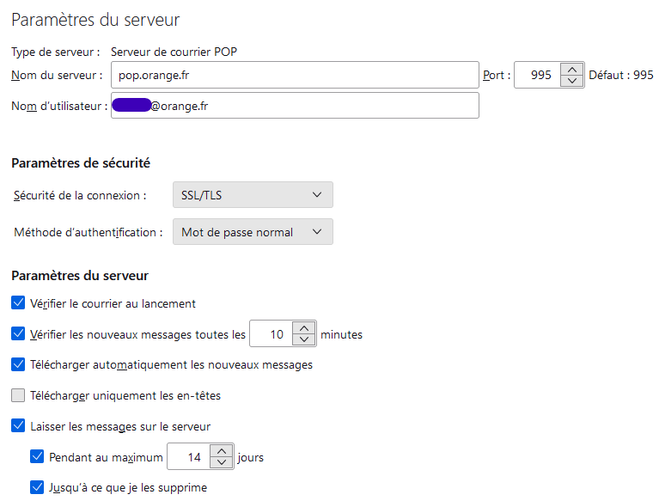Select the Port number field
This screenshot has width=659, height=501.
pyautogui.click(x=536, y=75)
